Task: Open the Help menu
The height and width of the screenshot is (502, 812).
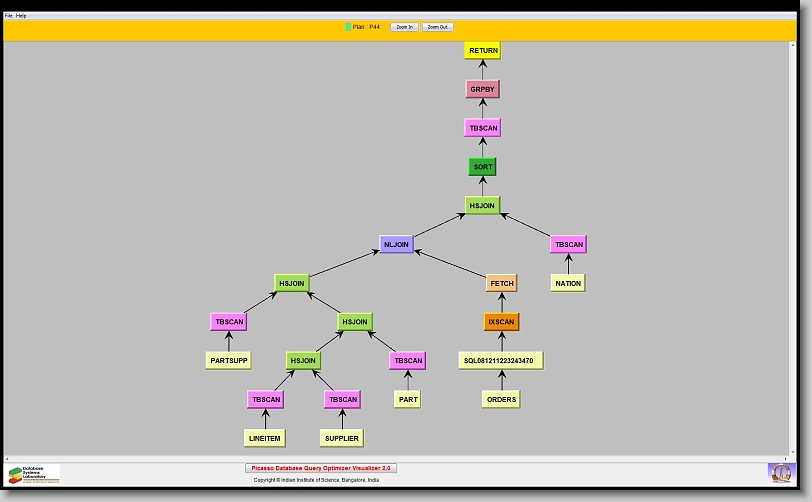Action: click(x=21, y=16)
